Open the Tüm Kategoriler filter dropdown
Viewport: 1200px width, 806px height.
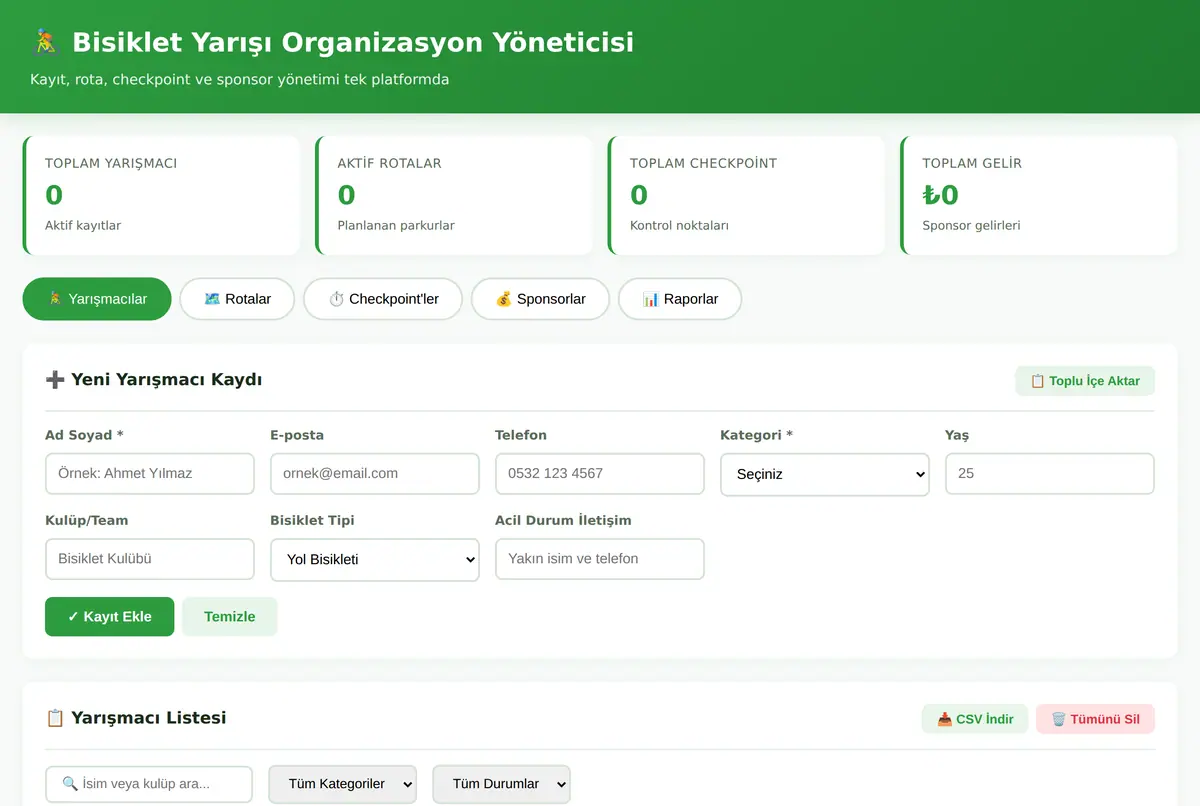click(x=343, y=784)
